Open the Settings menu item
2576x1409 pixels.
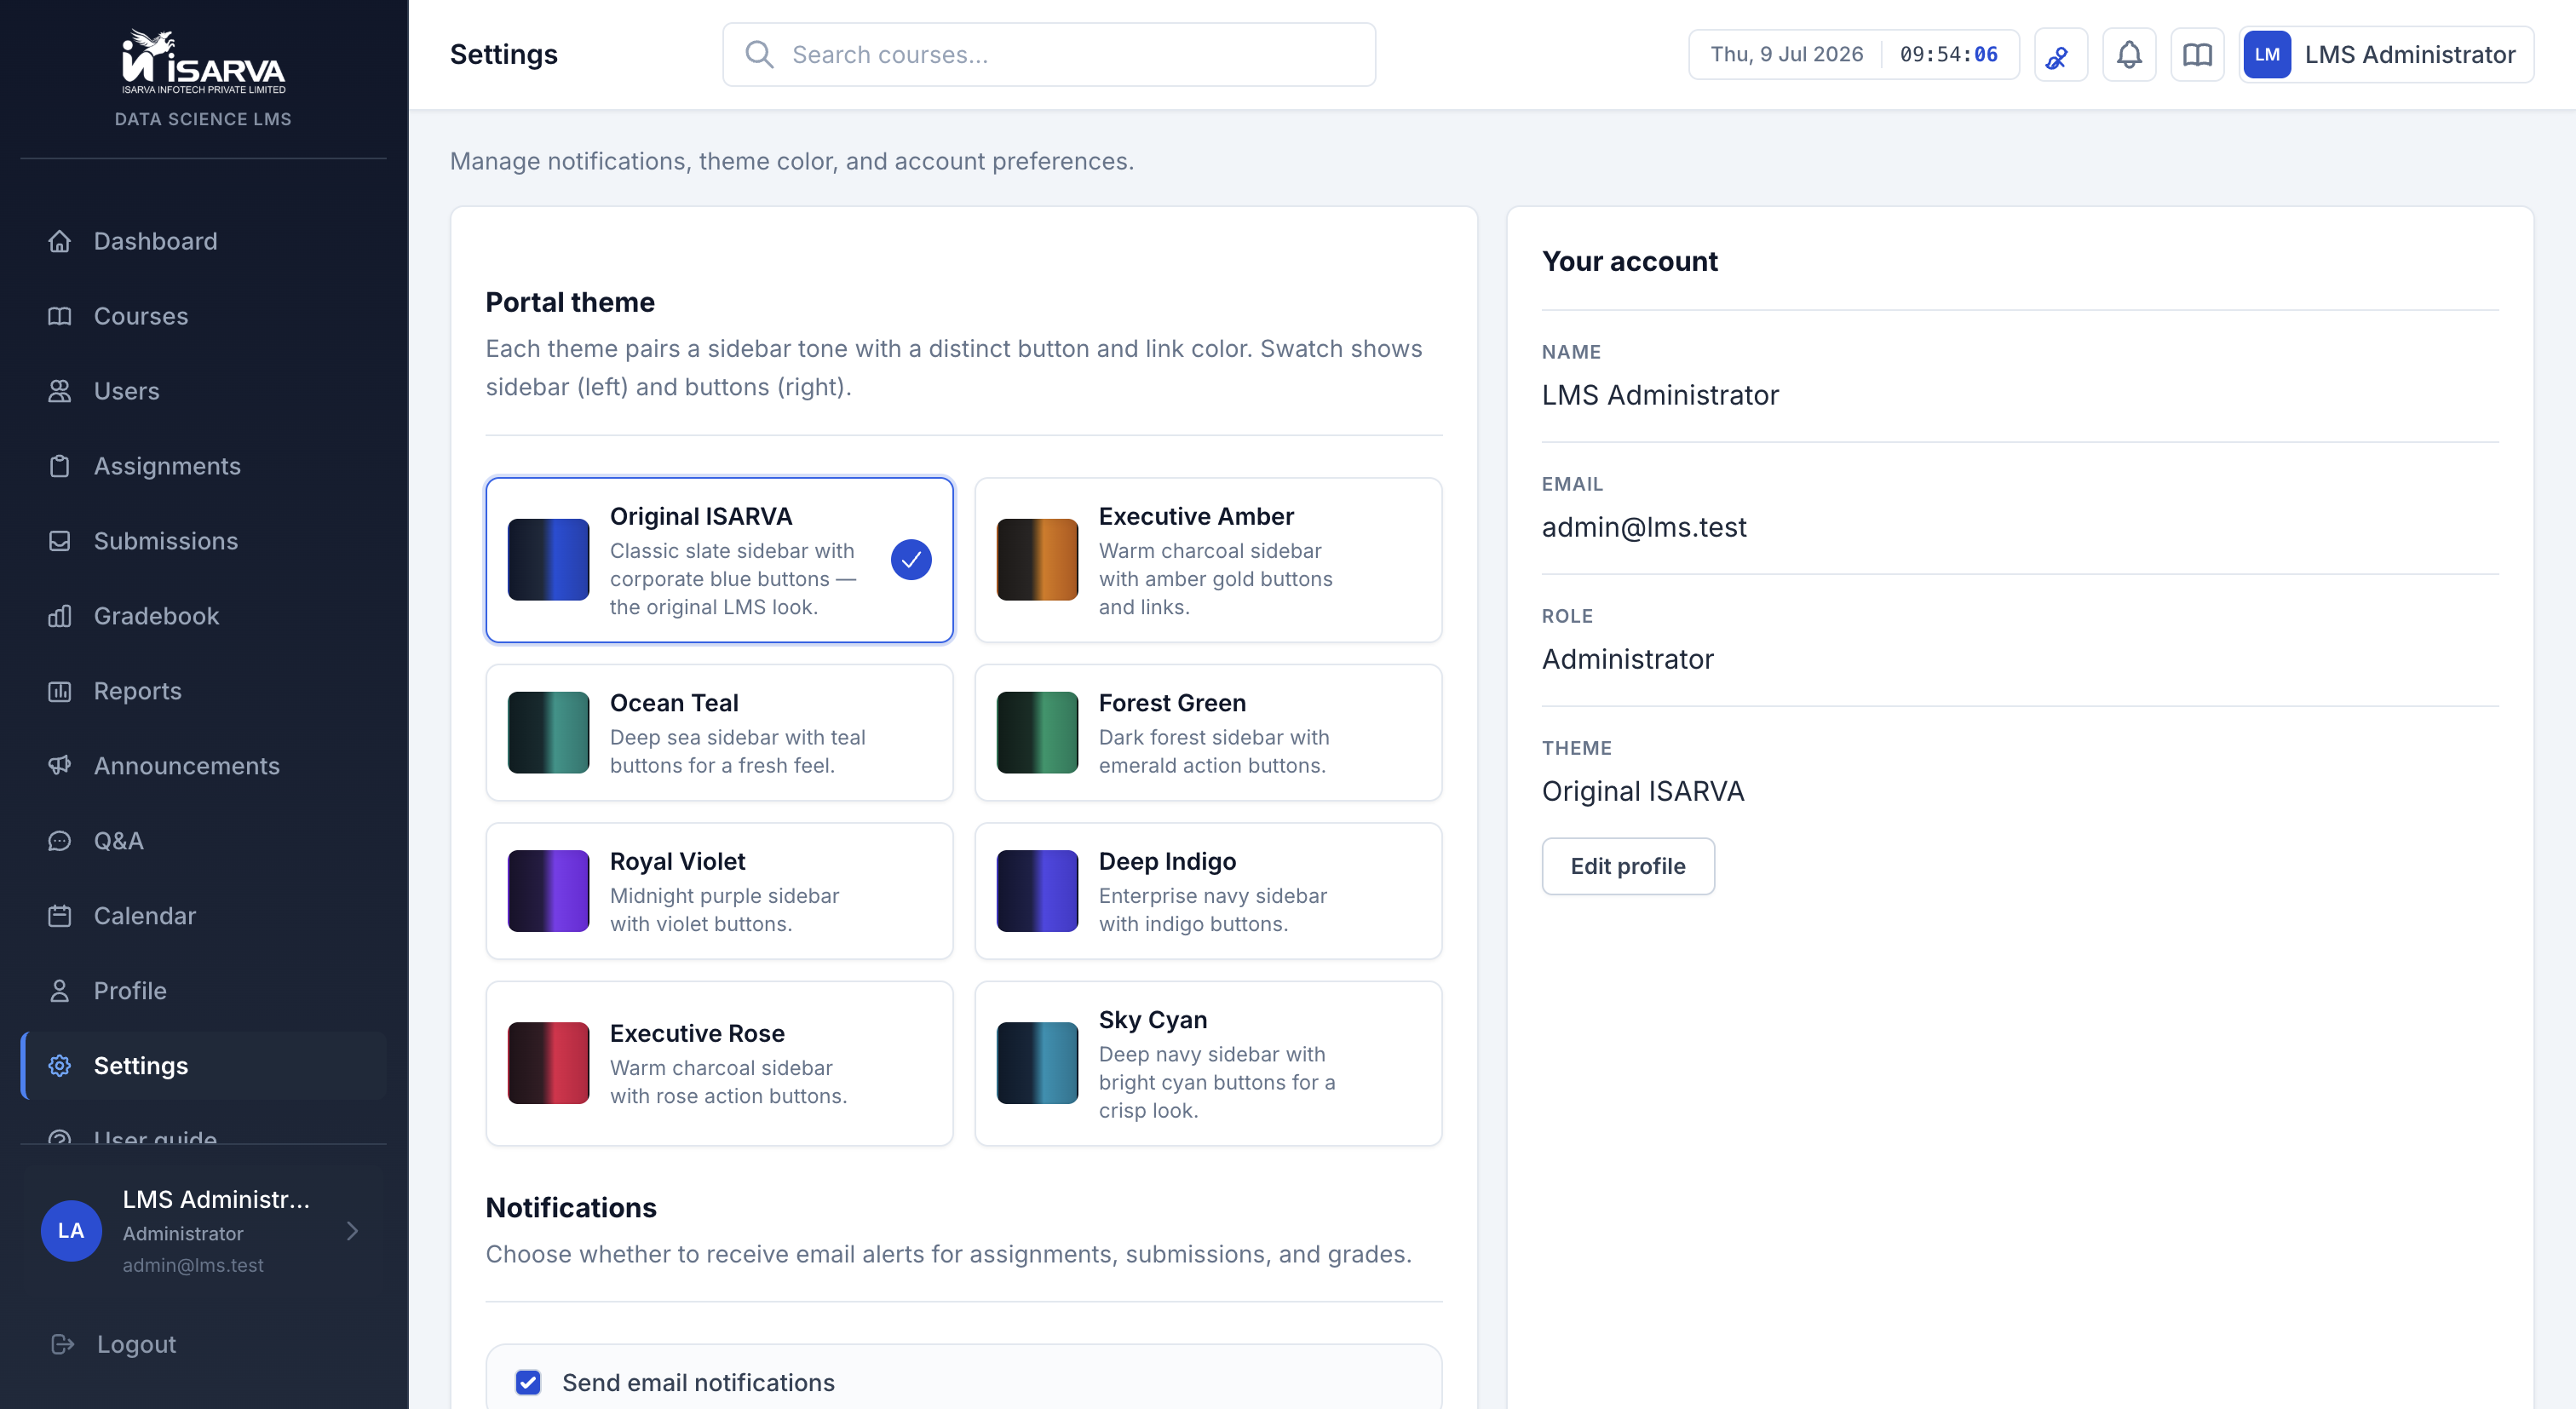coord(203,1066)
